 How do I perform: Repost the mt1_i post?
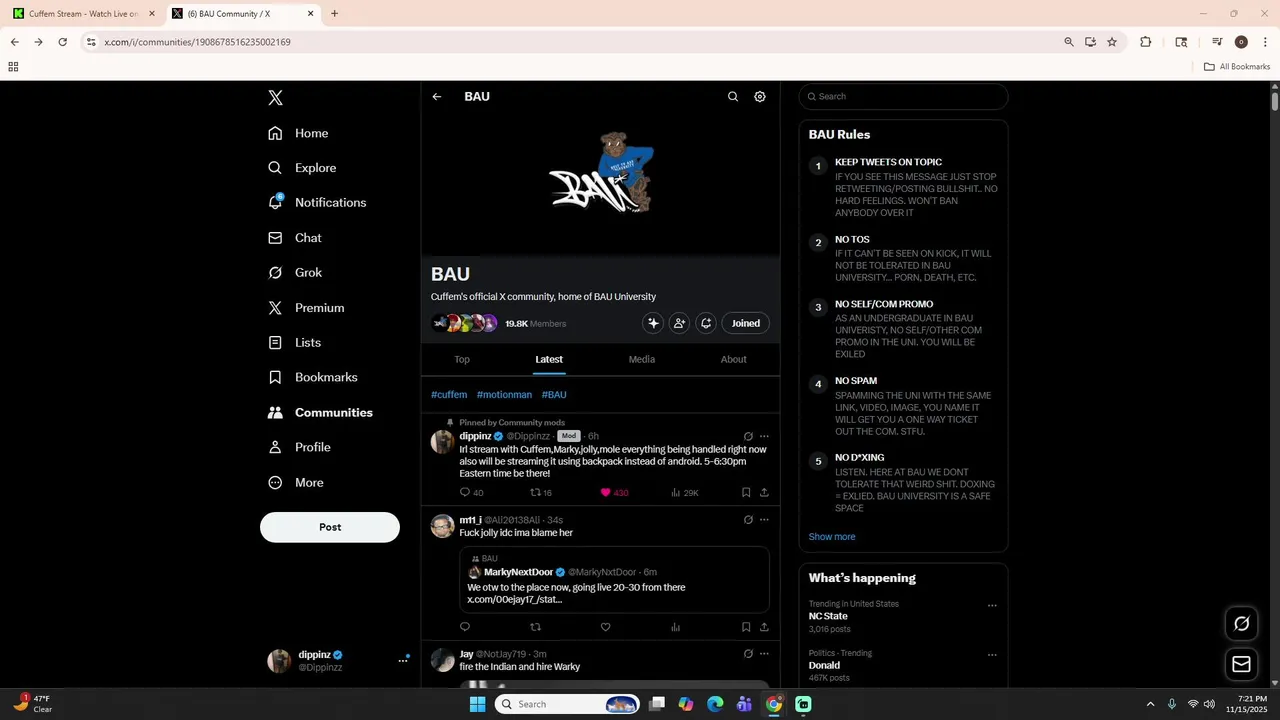[x=535, y=627]
